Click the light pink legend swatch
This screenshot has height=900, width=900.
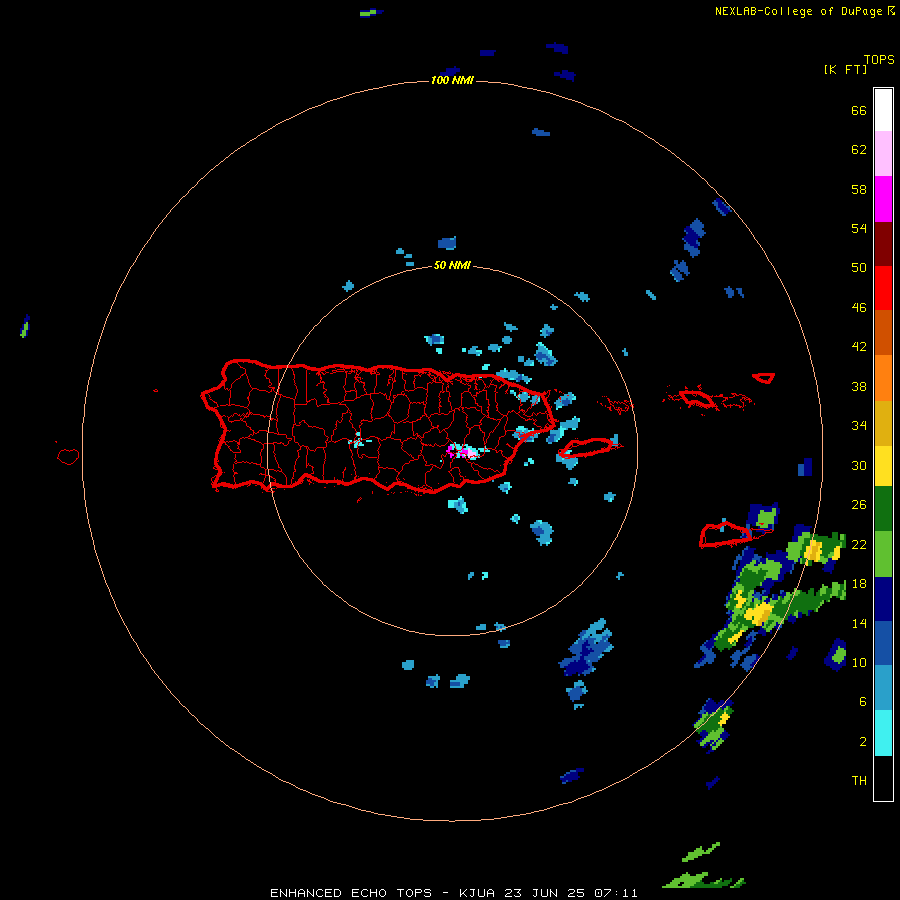point(883,153)
